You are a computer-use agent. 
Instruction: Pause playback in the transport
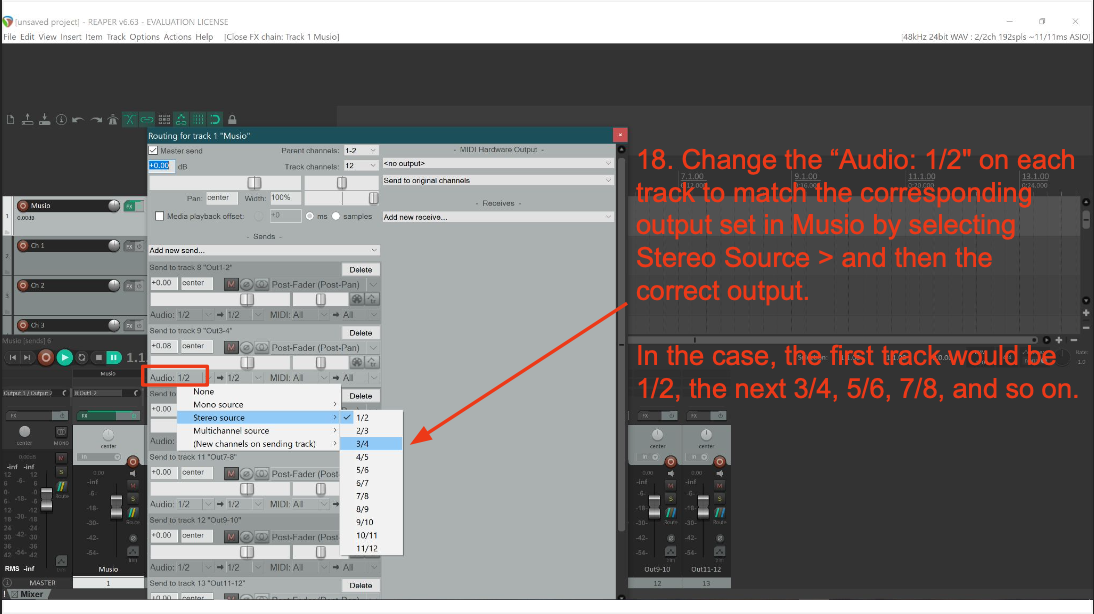point(113,357)
